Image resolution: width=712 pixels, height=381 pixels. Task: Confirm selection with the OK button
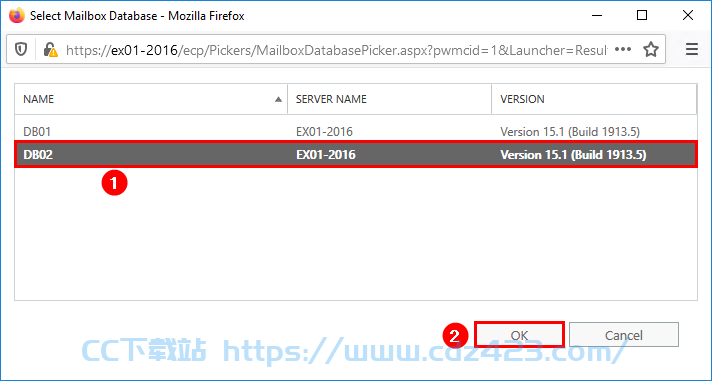(519, 335)
